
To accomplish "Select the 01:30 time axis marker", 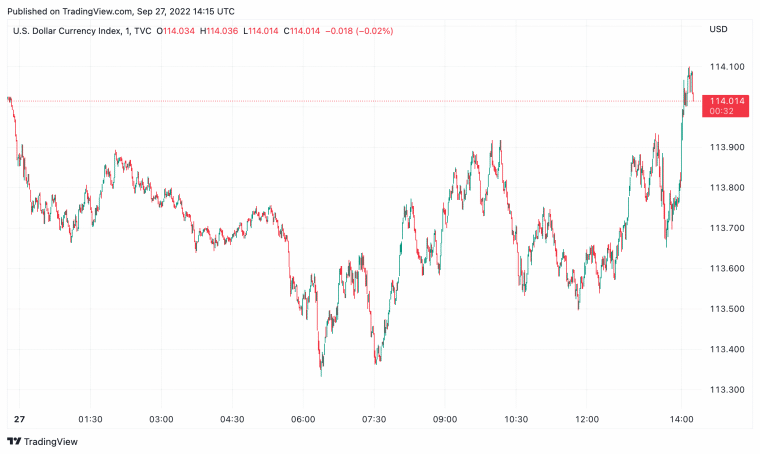I will click(91, 419).
